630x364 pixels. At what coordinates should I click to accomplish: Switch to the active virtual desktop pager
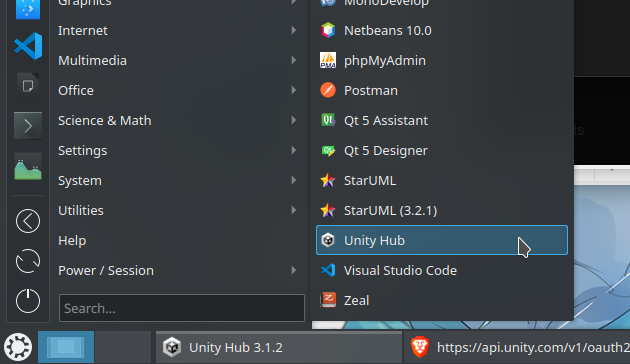click(x=66, y=347)
